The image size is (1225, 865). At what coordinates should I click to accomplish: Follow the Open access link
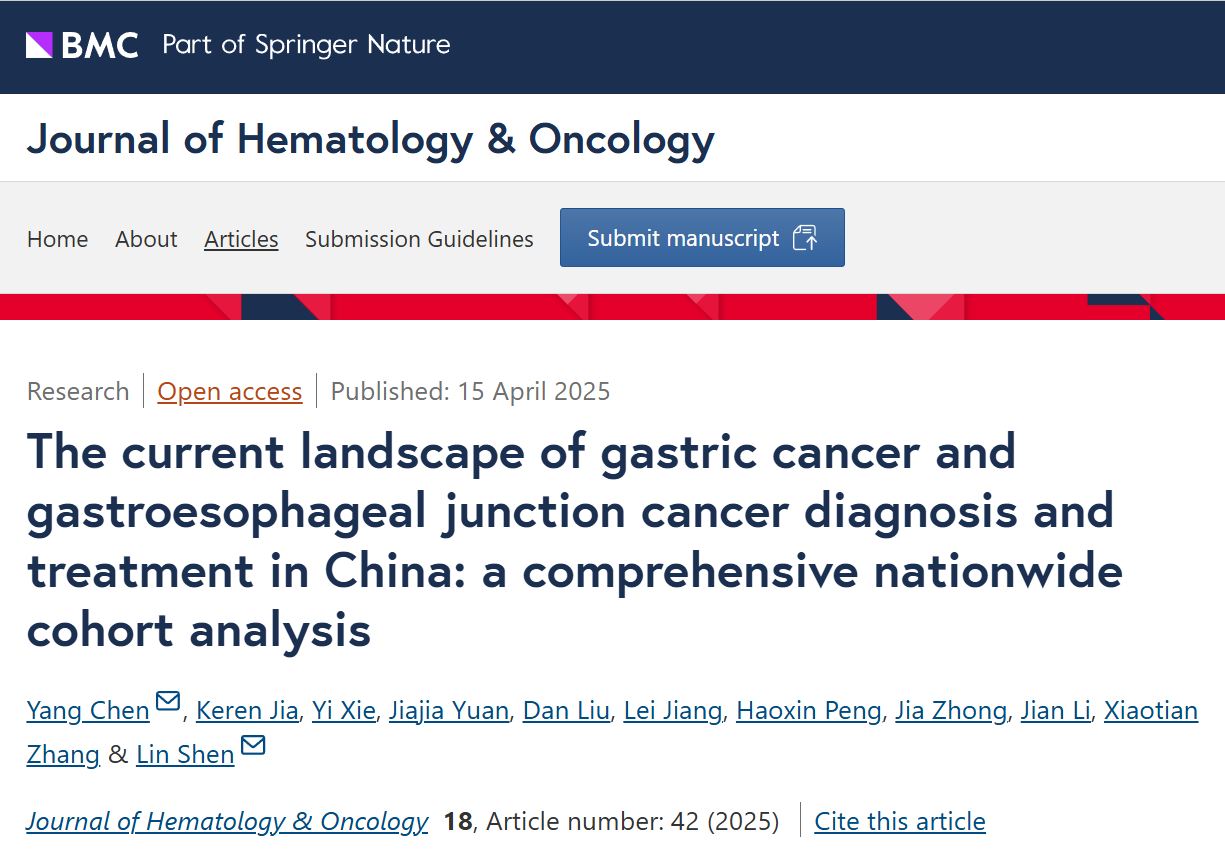(x=229, y=391)
